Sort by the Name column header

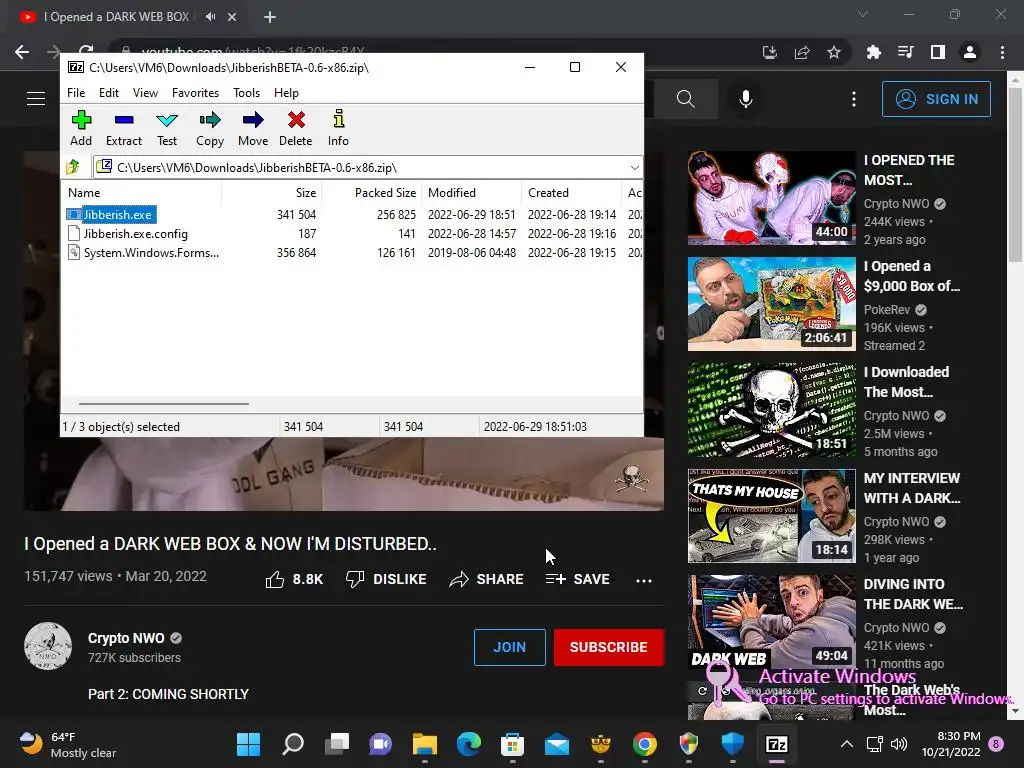pyautogui.click(x=142, y=193)
